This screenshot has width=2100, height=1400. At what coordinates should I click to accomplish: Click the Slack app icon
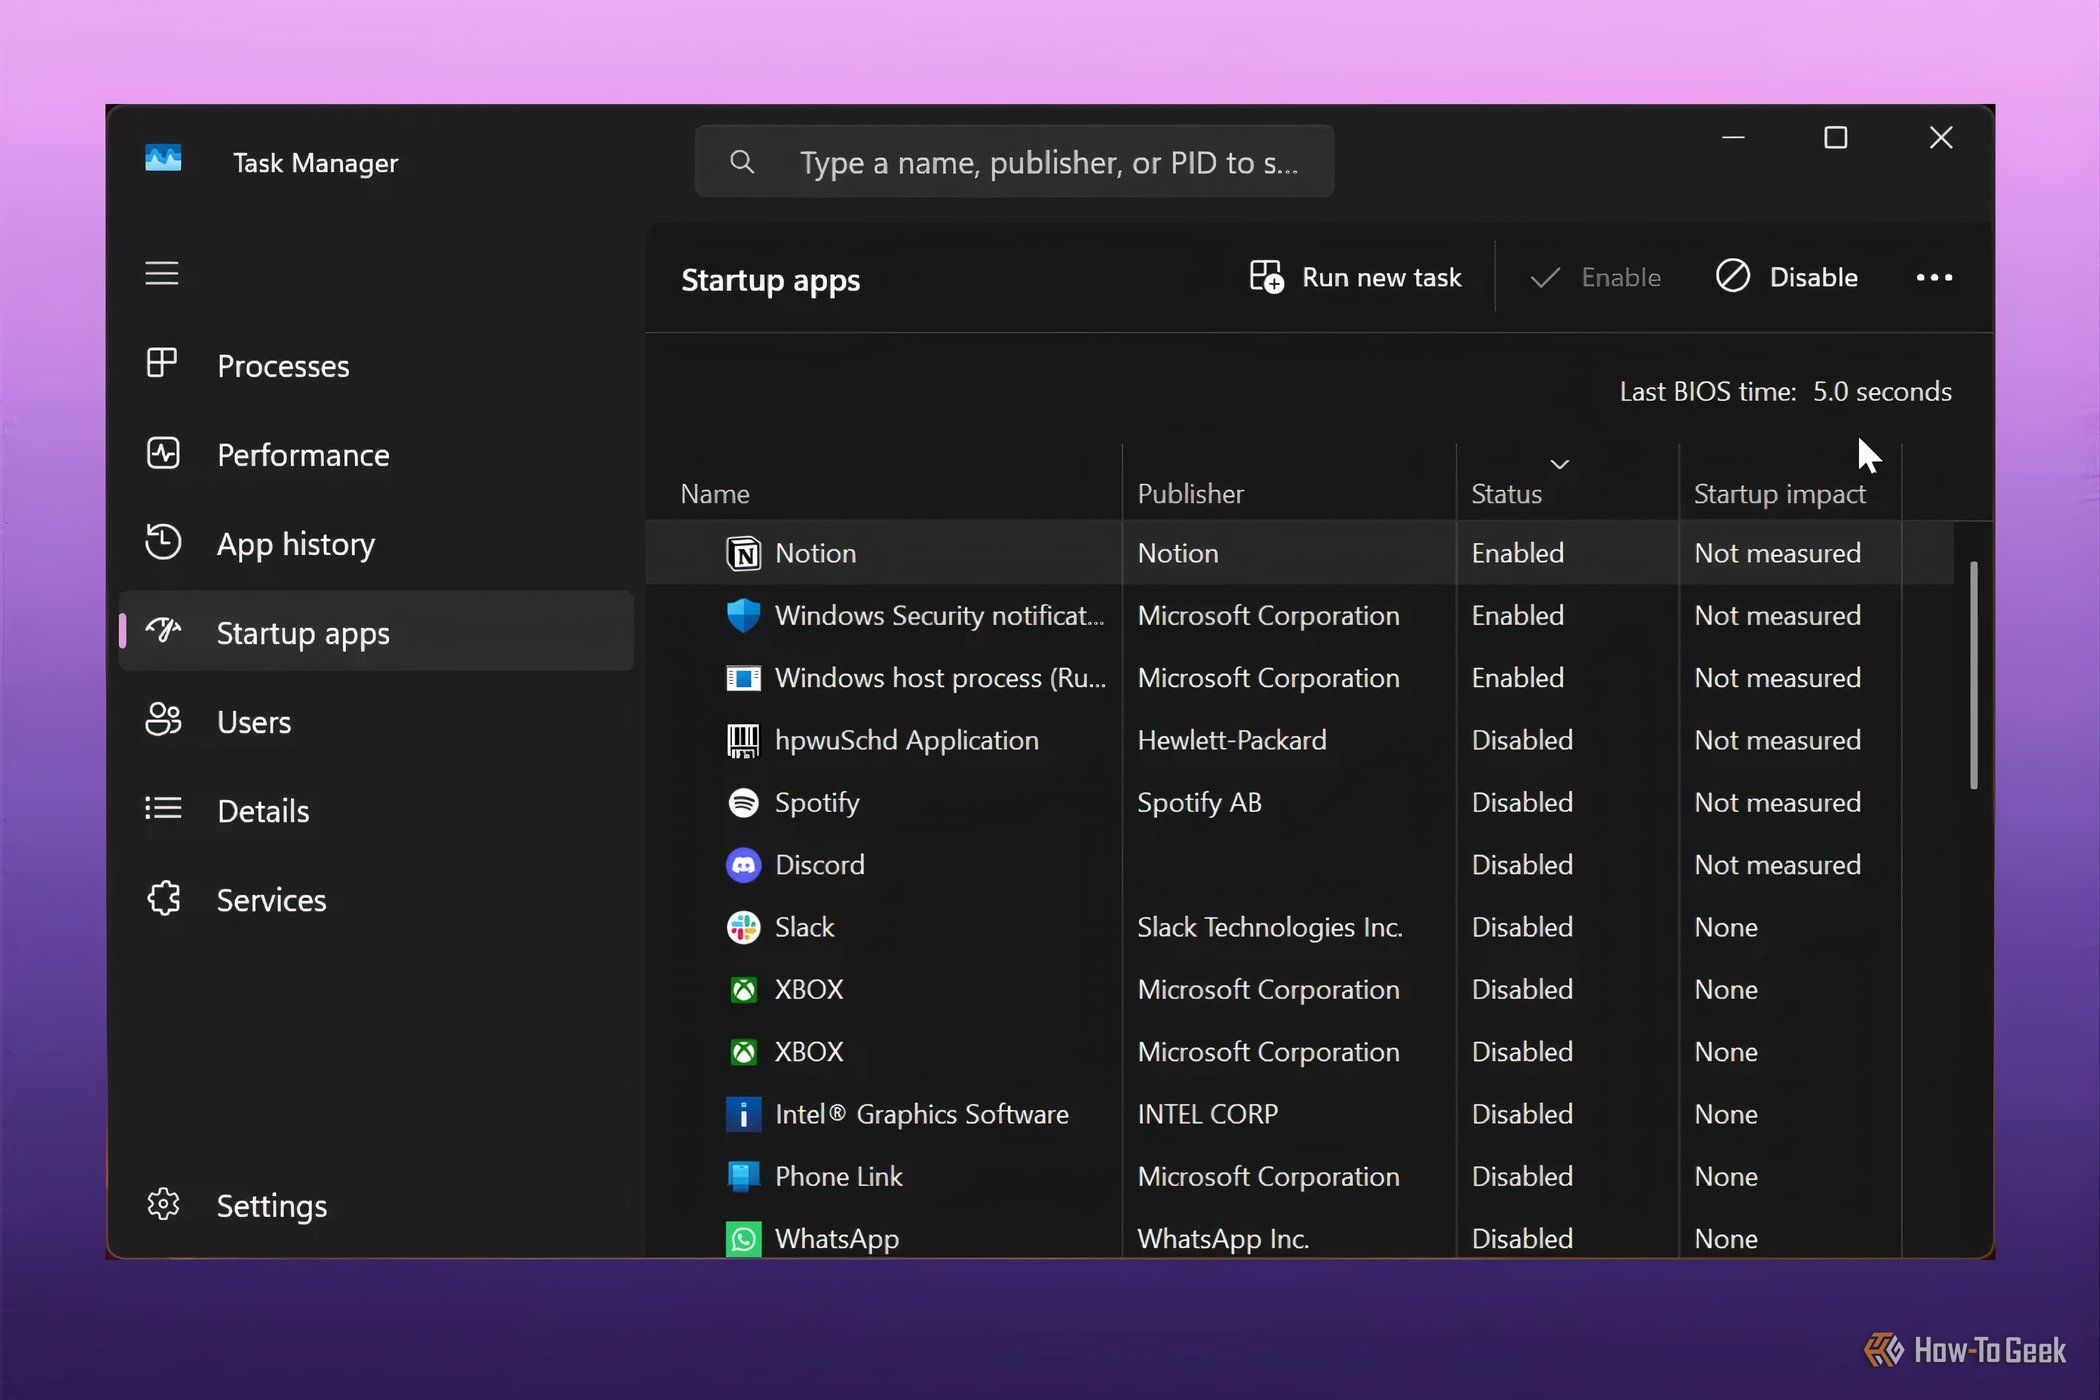pos(743,927)
